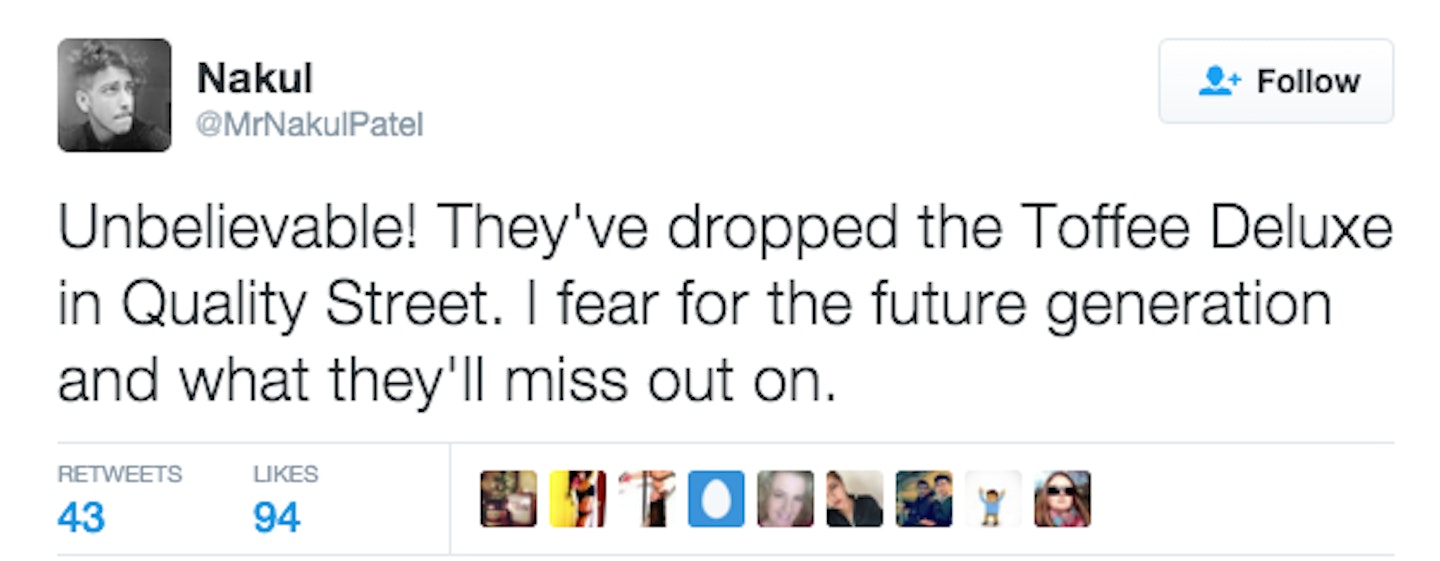Open the liker avatar with yellow background
This screenshot has height=561, width=1440.
point(578,499)
